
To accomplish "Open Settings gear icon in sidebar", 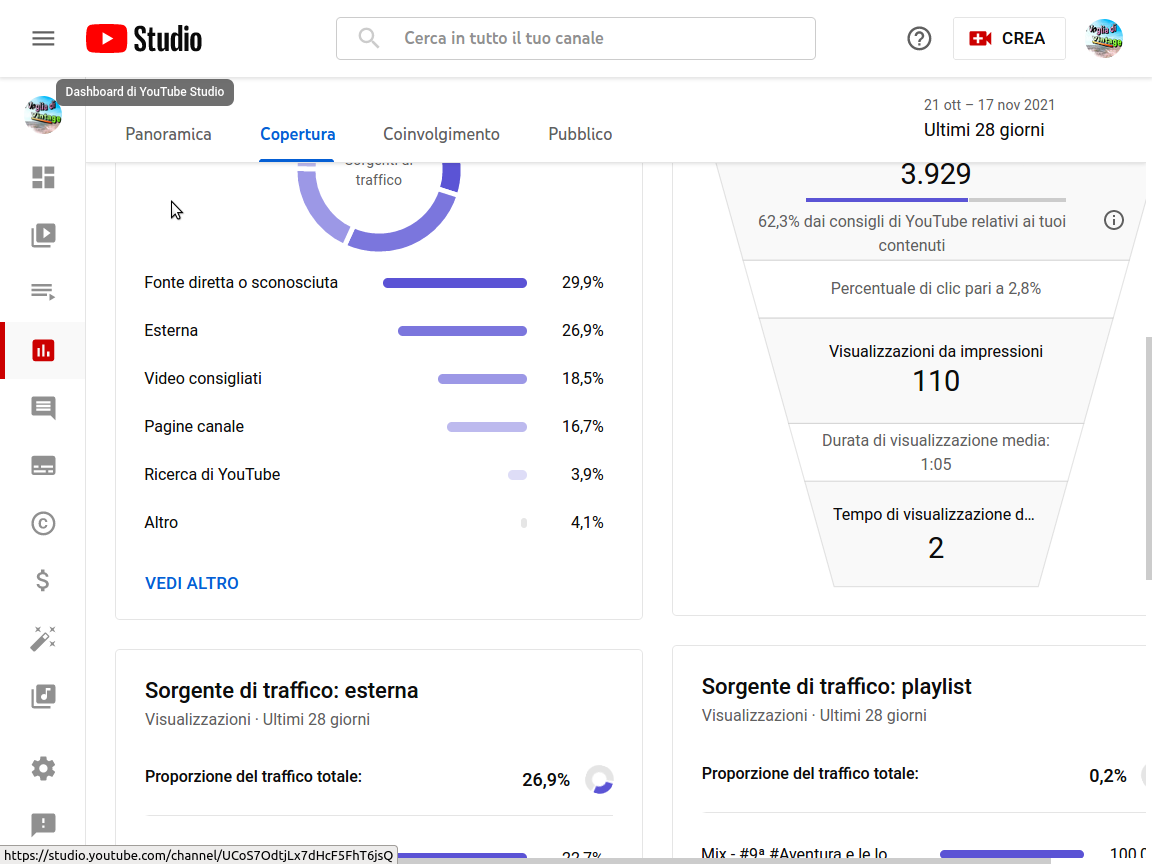I will tap(43, 768).
